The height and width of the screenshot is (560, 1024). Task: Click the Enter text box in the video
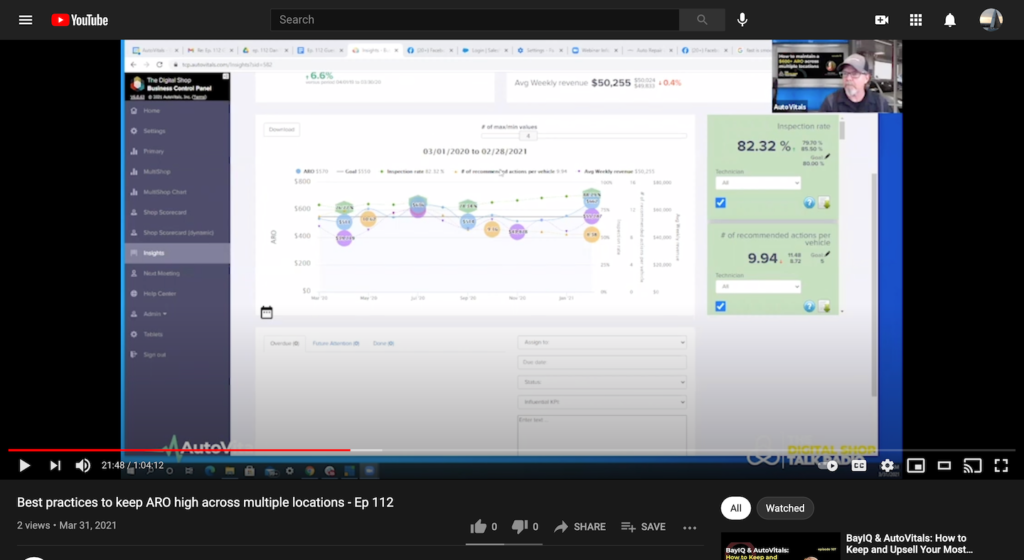(x=602, y=434)
